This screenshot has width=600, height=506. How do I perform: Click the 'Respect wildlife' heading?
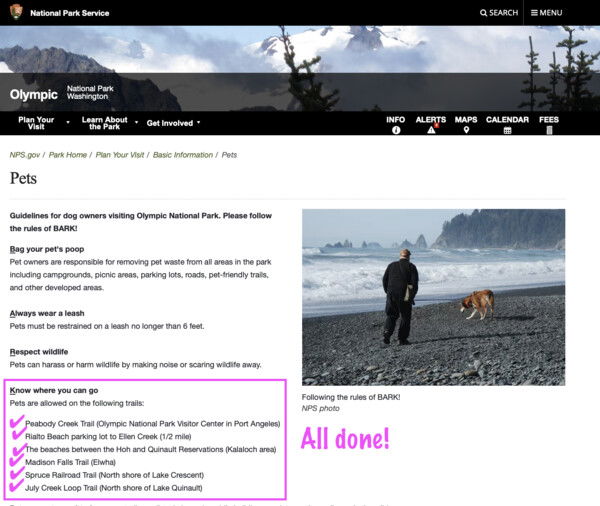coord(39,352)
